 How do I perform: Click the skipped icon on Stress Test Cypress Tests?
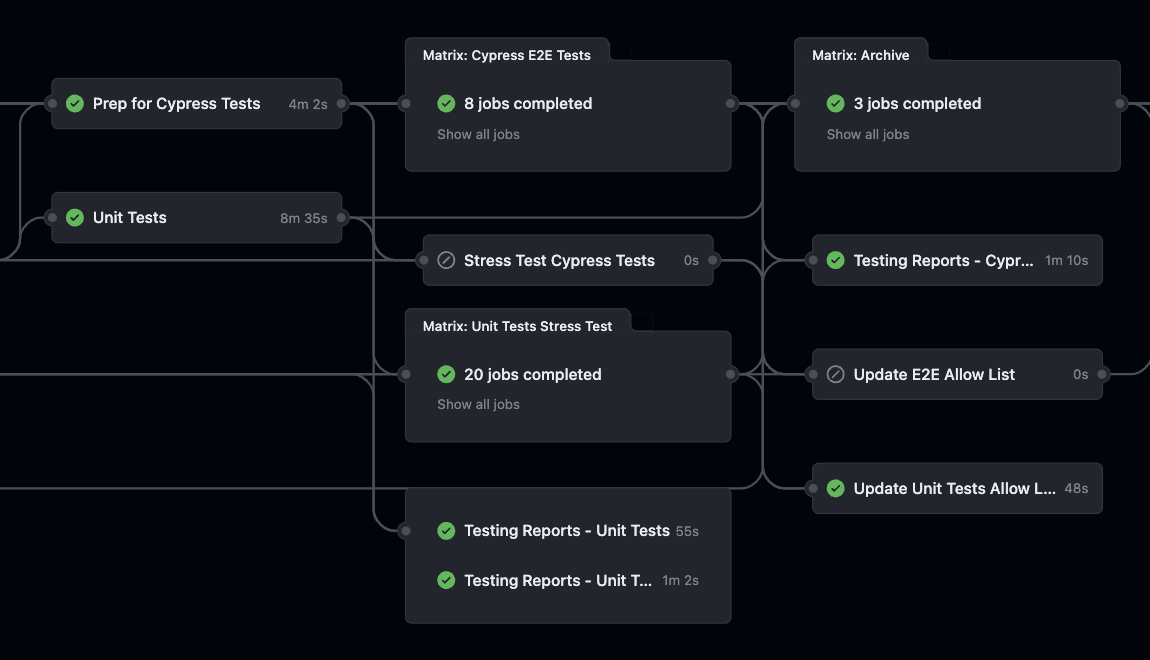[x=445, y=260]
